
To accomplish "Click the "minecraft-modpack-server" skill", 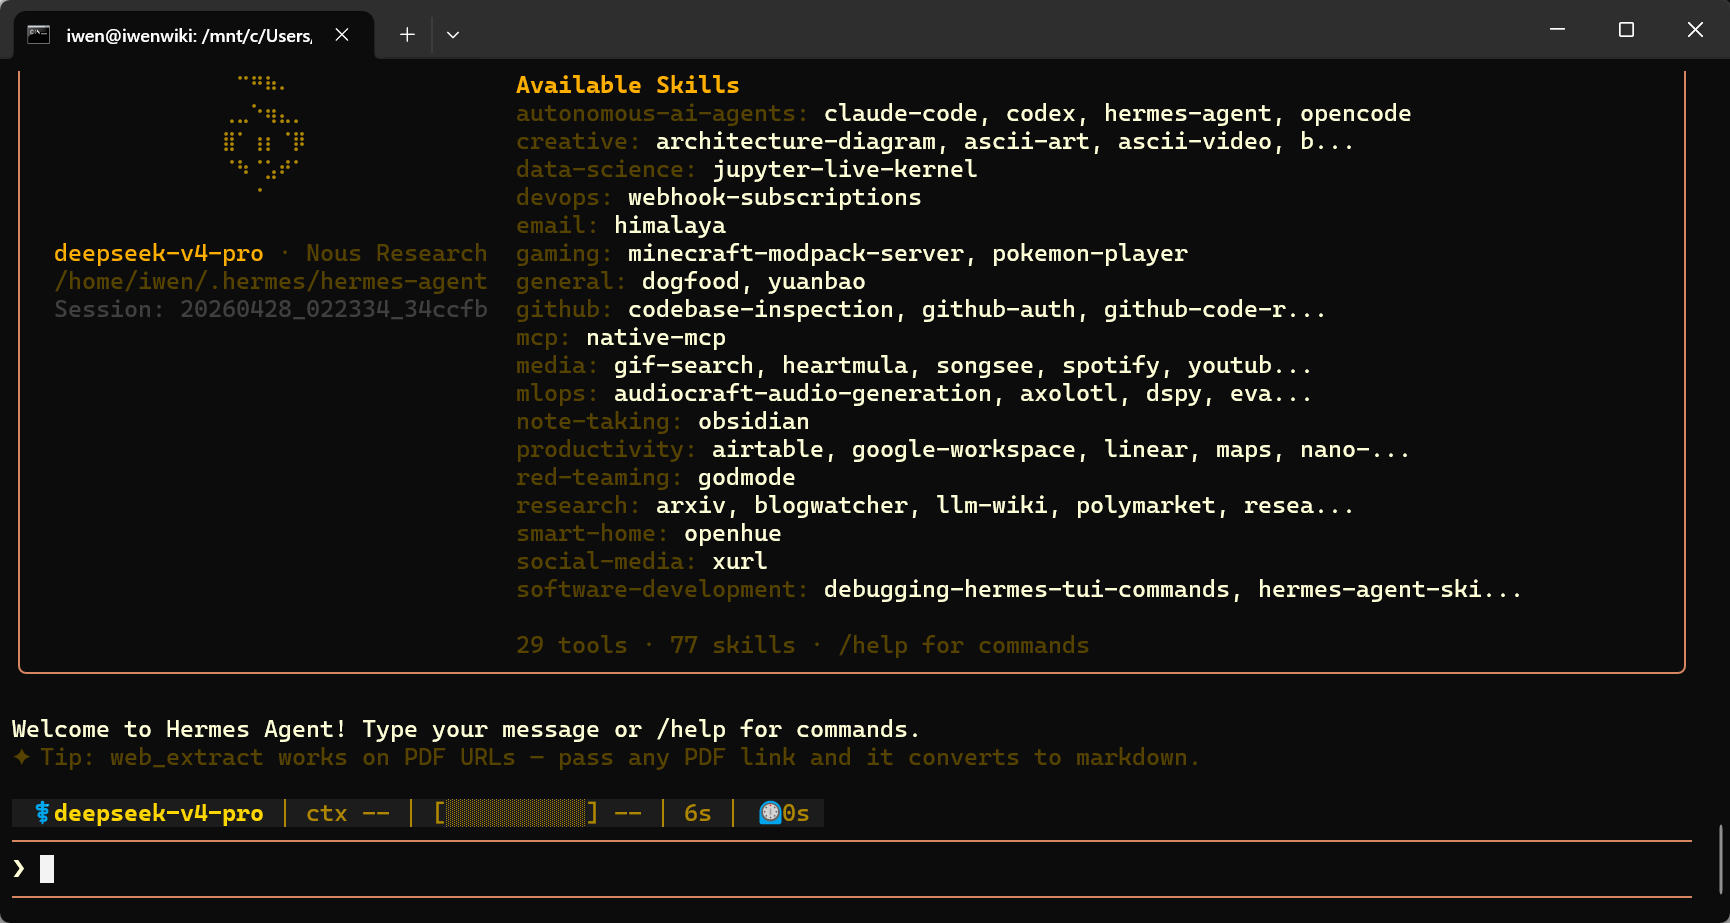I will point(796,253).
